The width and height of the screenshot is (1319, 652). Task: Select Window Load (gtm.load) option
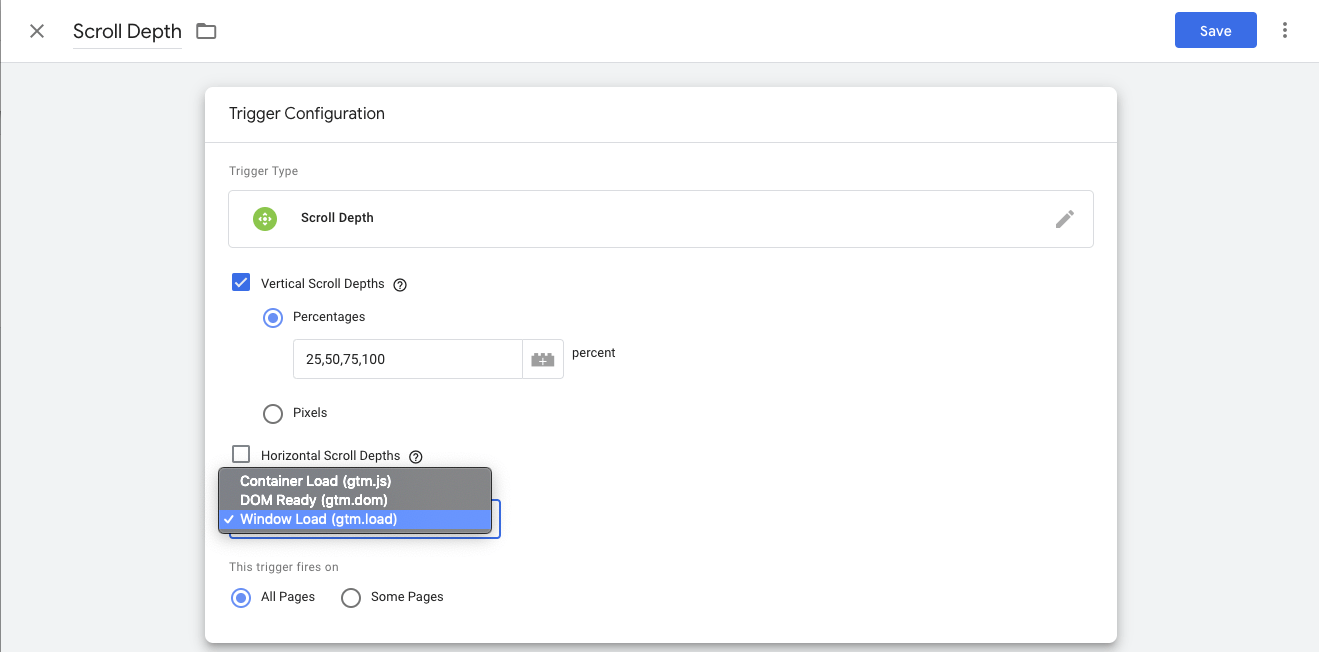tap(318, 519)
